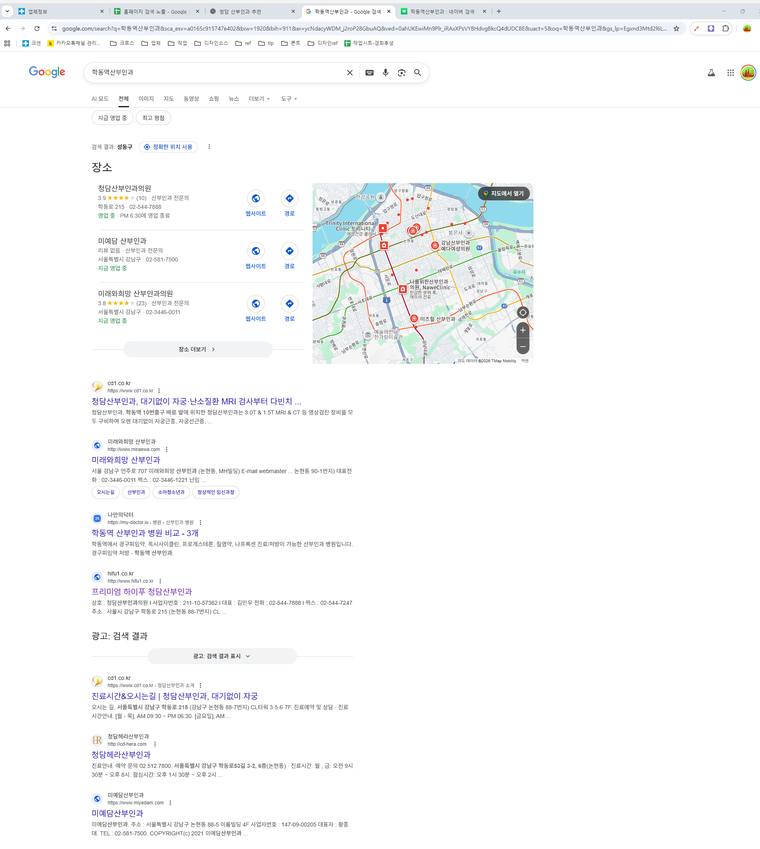Click 오시는길 sitelink chip
The height and width of the screenshot is (849, 760).
tap(106, 493)
